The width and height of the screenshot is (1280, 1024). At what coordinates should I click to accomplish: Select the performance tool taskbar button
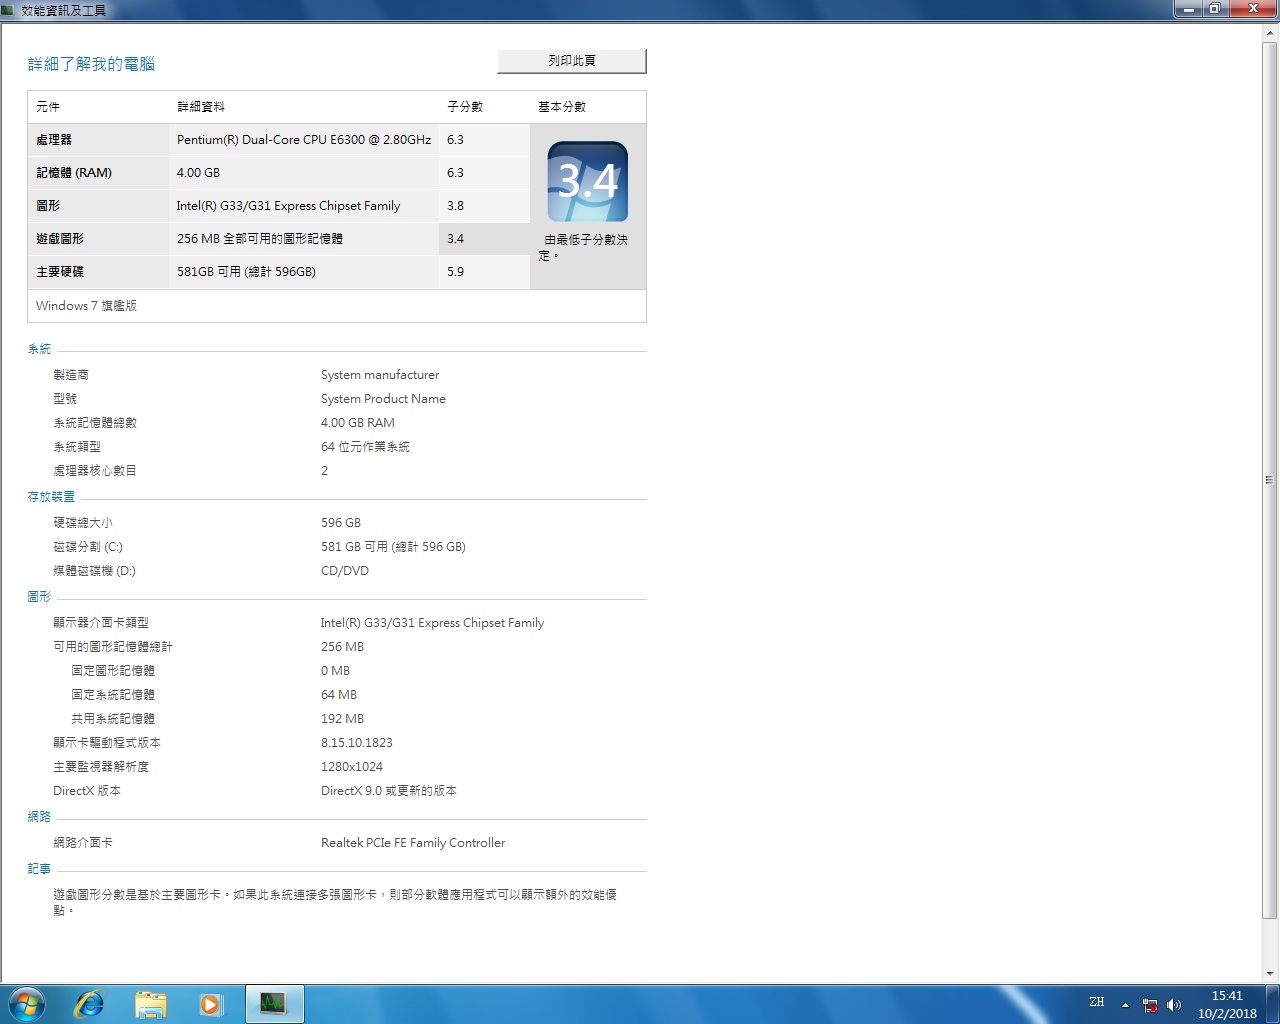[x=274, y=1004]
